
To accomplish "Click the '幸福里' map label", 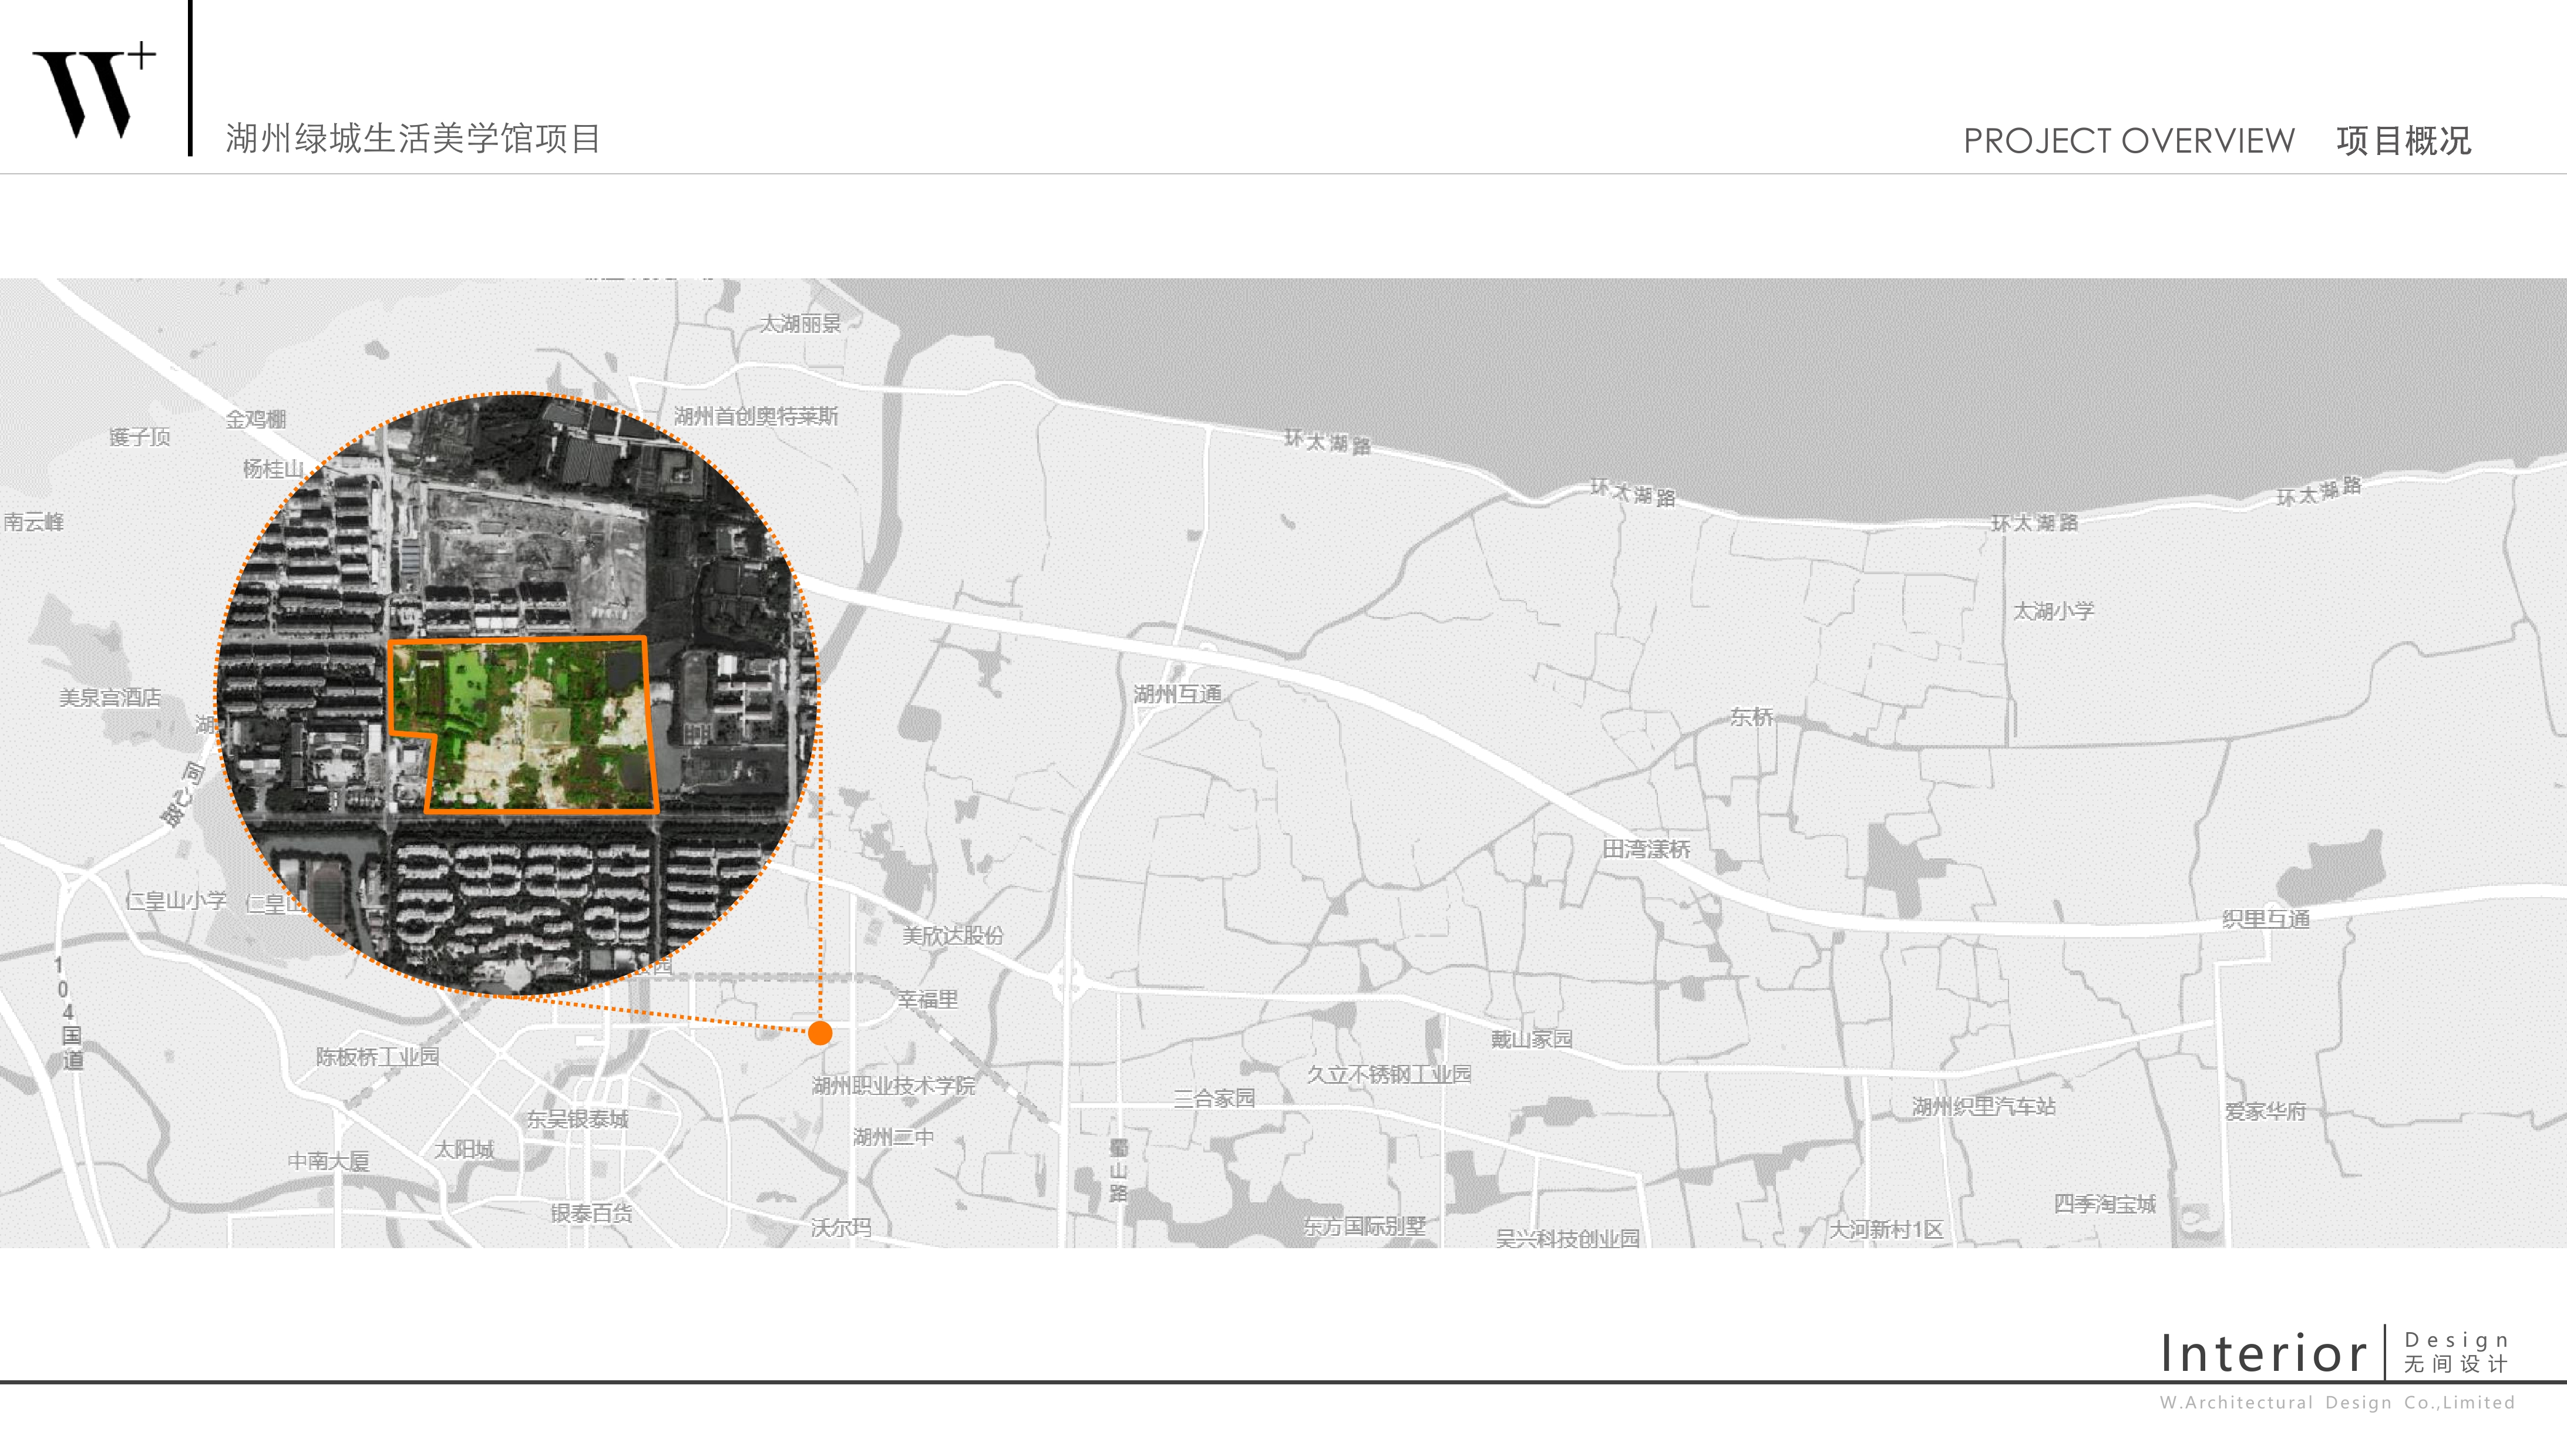I will tap(928, 999).
